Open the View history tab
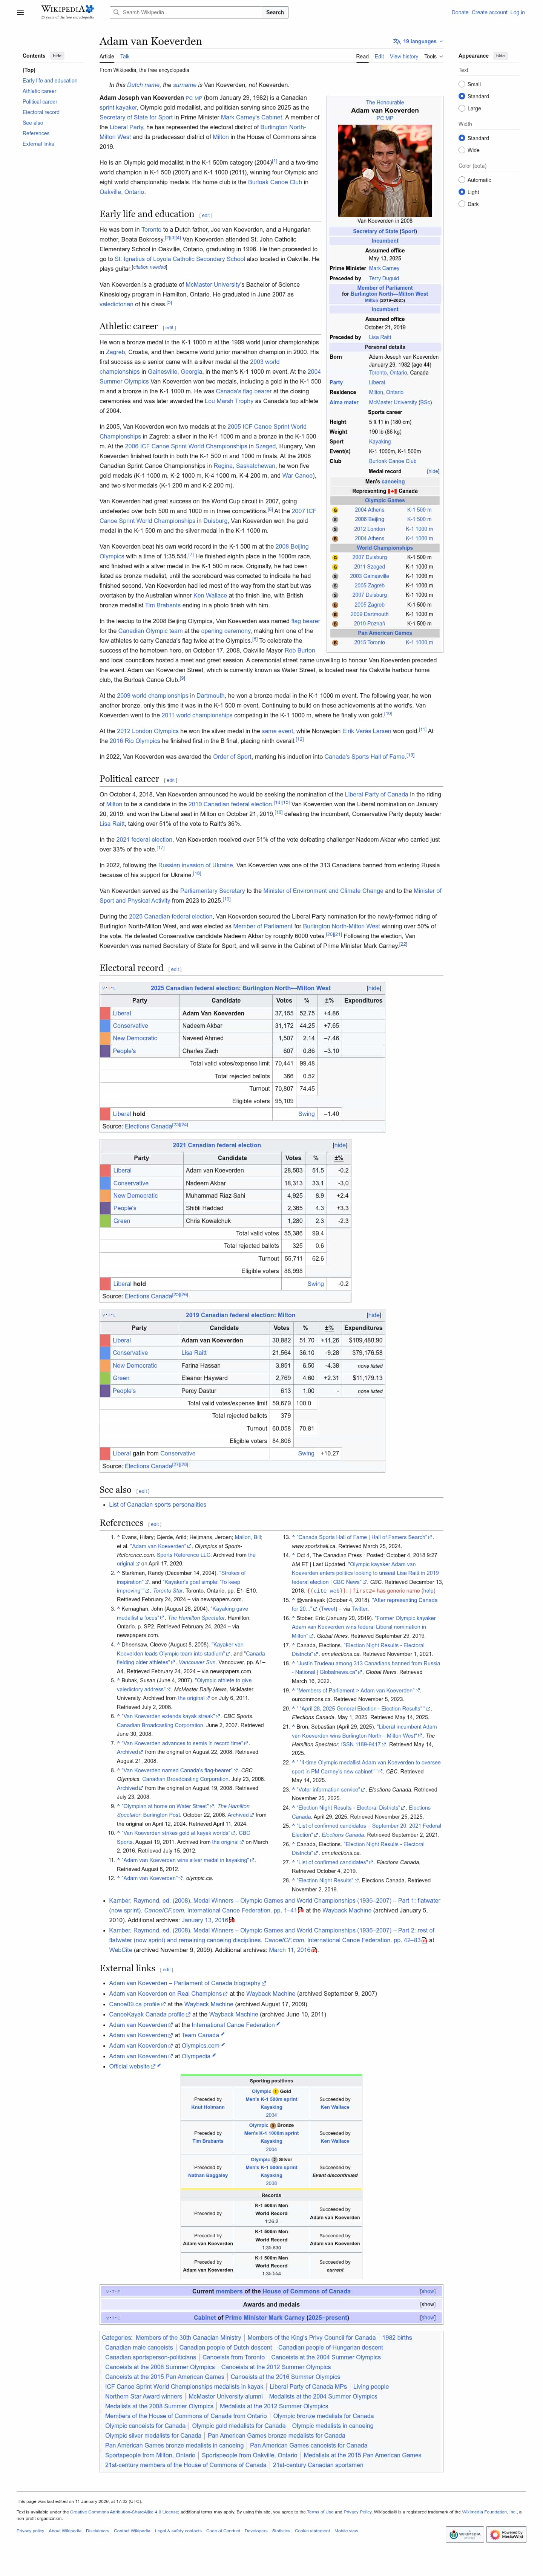This screenshot has height=2576, width=543. [403, 57]
